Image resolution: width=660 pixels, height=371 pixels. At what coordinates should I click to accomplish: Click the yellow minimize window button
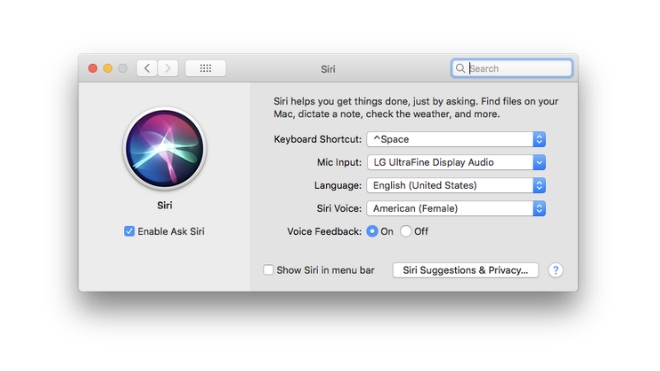tap(108, 68)
